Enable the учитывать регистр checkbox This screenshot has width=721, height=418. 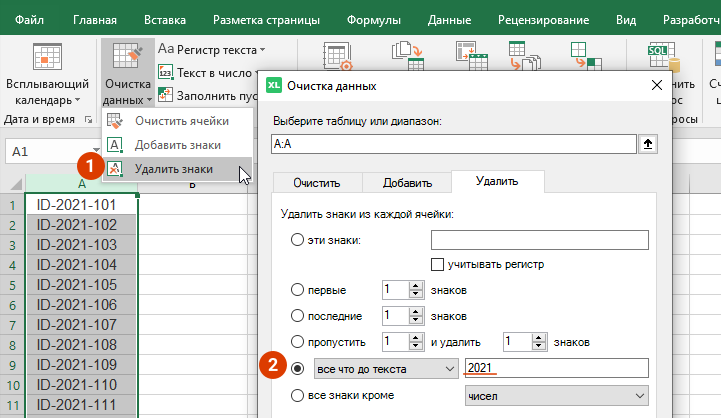tap(437, 264)
